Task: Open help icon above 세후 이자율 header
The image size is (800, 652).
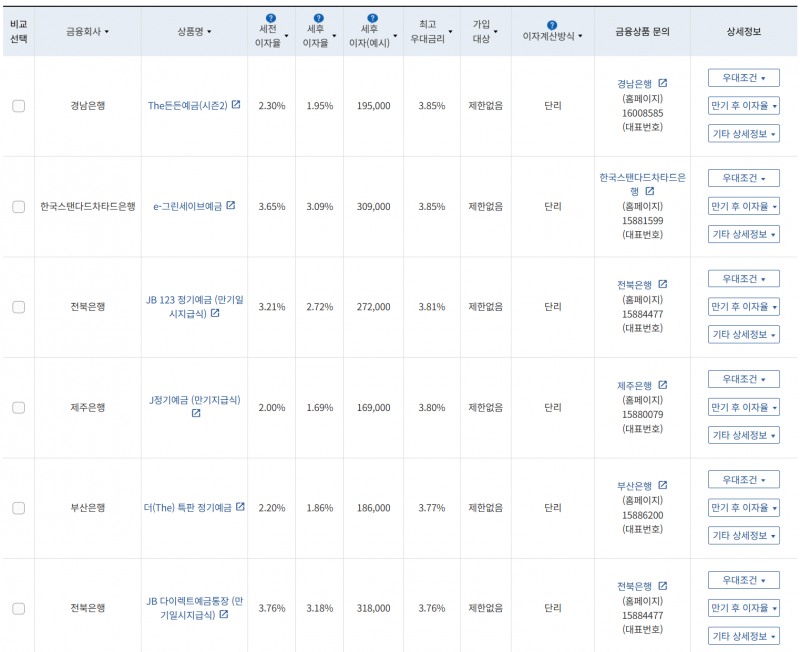Action: pyautogui.click(x=319, y=18)
